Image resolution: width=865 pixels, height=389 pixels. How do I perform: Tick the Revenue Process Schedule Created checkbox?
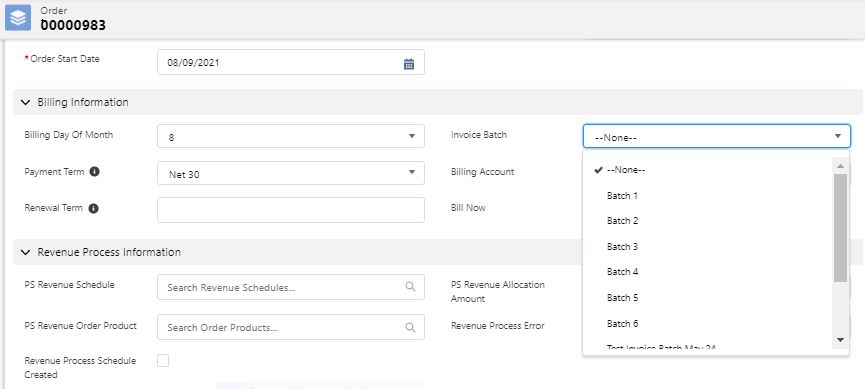pyautogui.click(x=163, y=361)
